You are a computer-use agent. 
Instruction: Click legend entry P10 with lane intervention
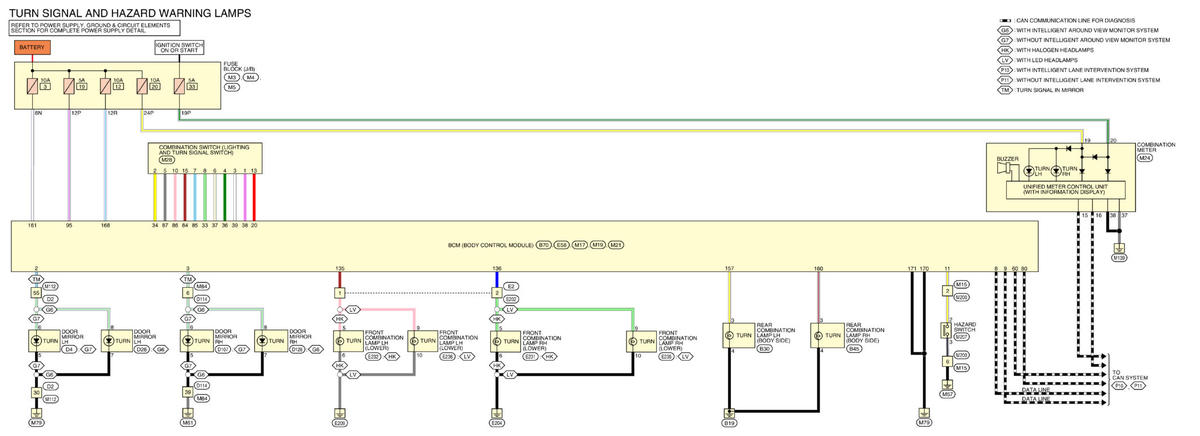1073,70
